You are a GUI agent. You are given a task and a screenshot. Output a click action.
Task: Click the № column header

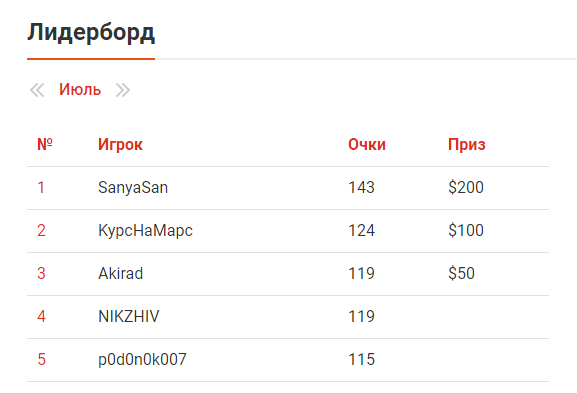point(45,144)
